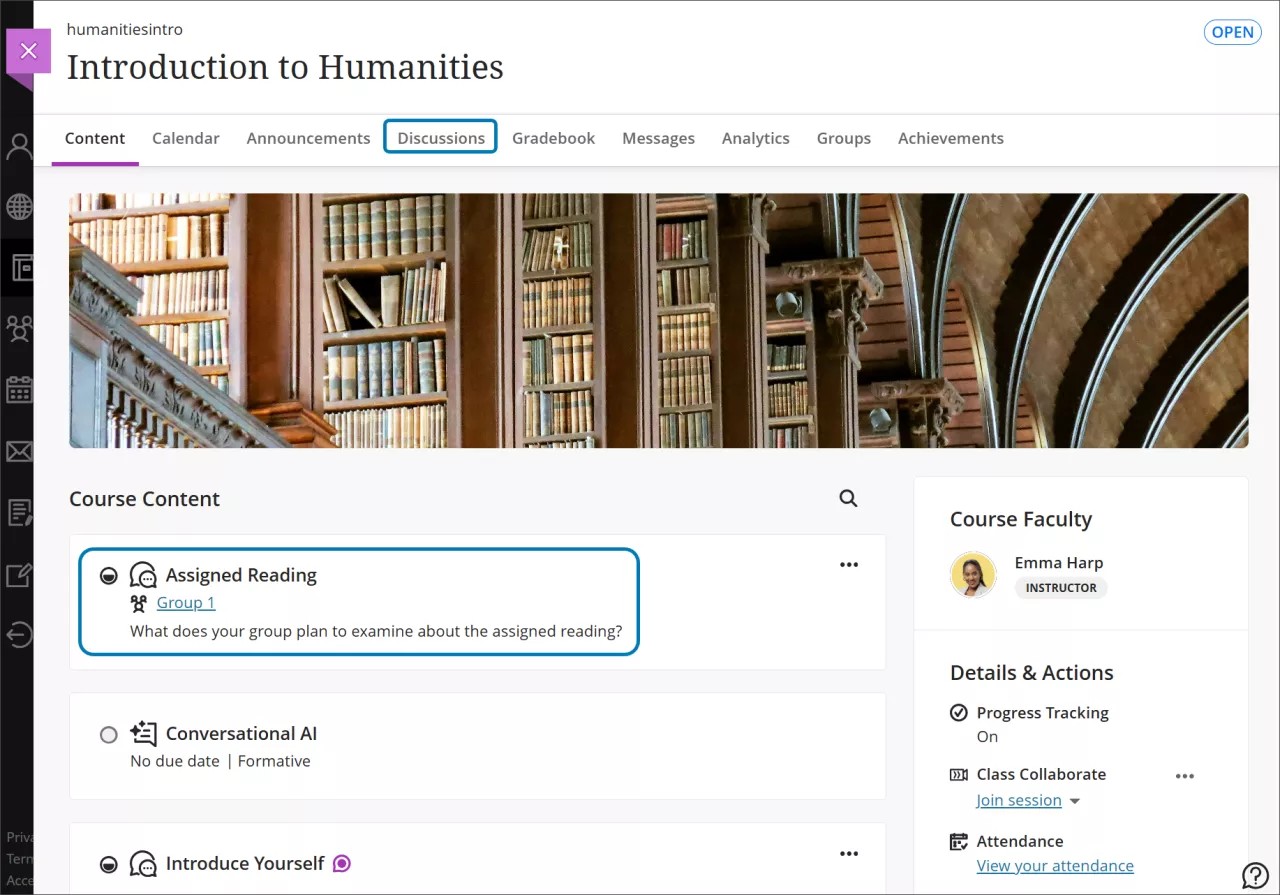The height and width of the screenshot is (895, 1280).
Task: Open View your attendance link
Action: click(x=1055, y=865)
